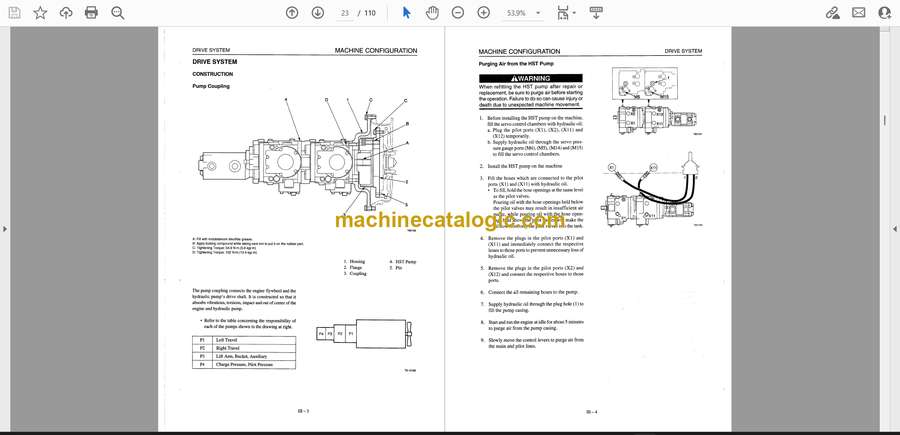Go to previous page with up arrow

pos(292,13)
